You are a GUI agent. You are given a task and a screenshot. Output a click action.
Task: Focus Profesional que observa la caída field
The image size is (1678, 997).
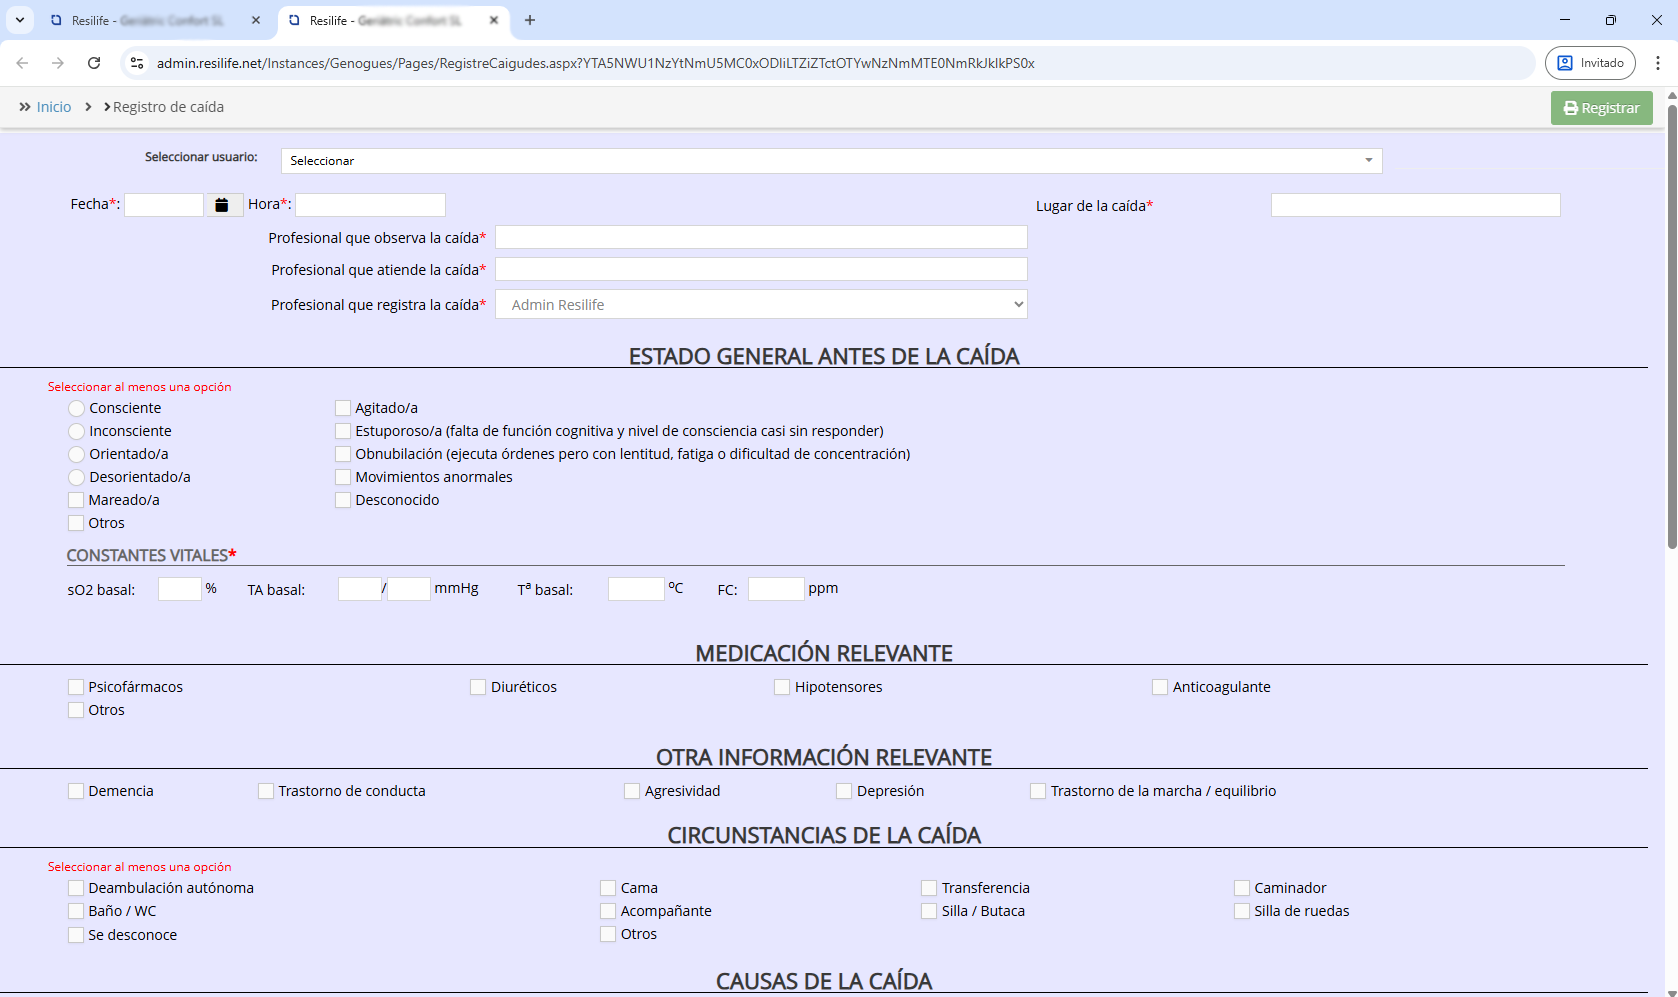761,237
